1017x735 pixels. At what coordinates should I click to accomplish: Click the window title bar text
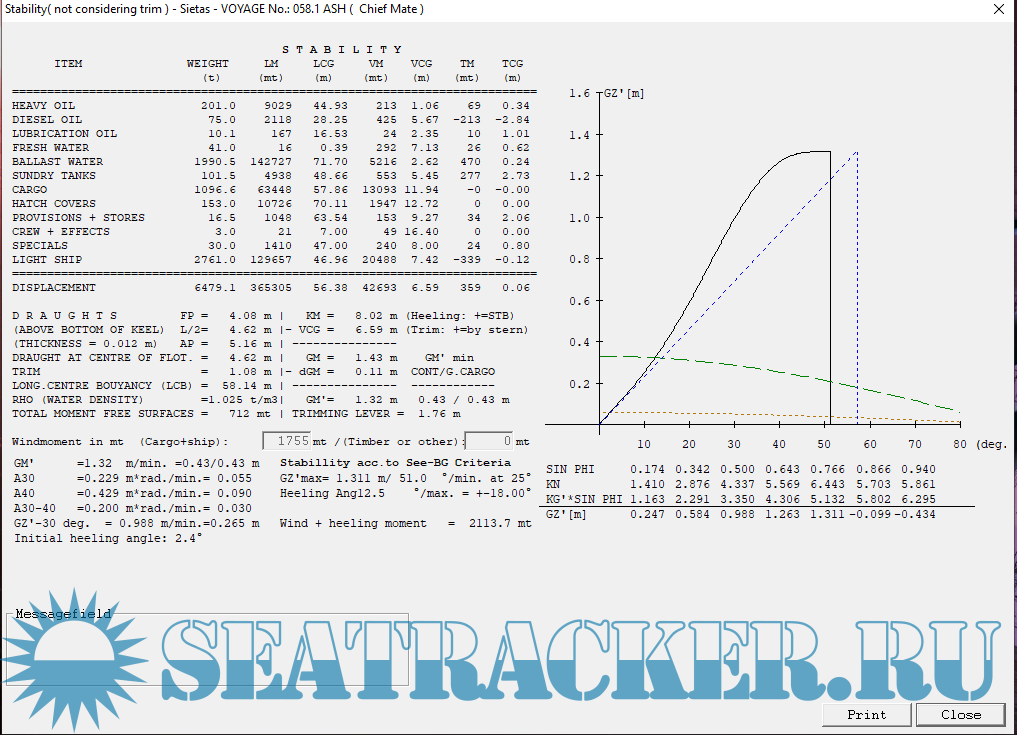(213, 9)
